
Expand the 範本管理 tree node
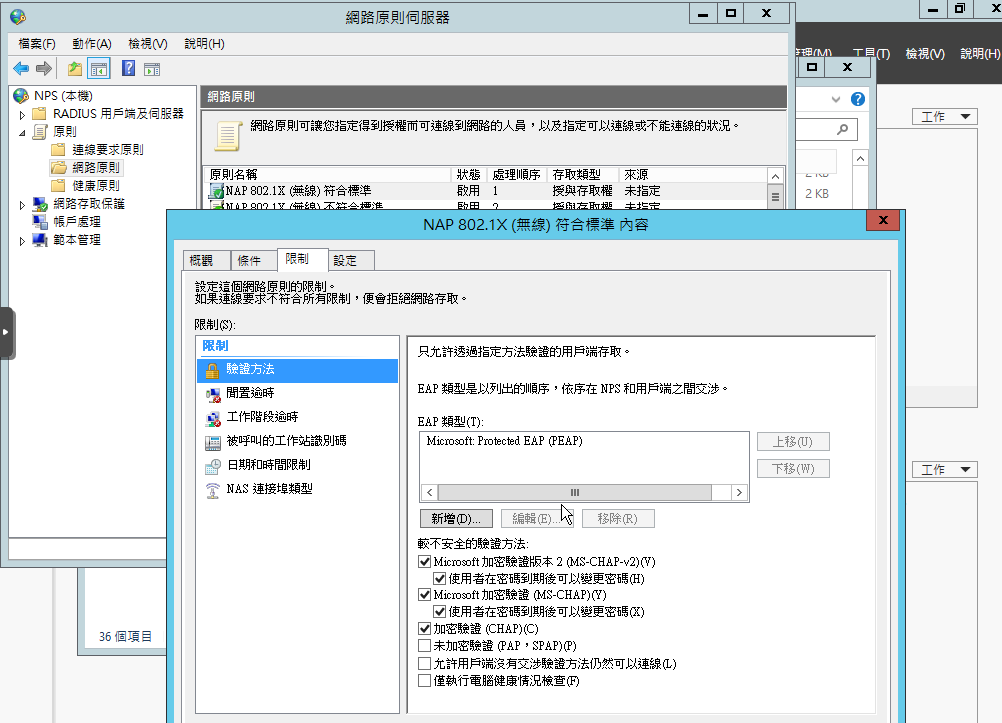pyautogui.click(x=22, y=241)
